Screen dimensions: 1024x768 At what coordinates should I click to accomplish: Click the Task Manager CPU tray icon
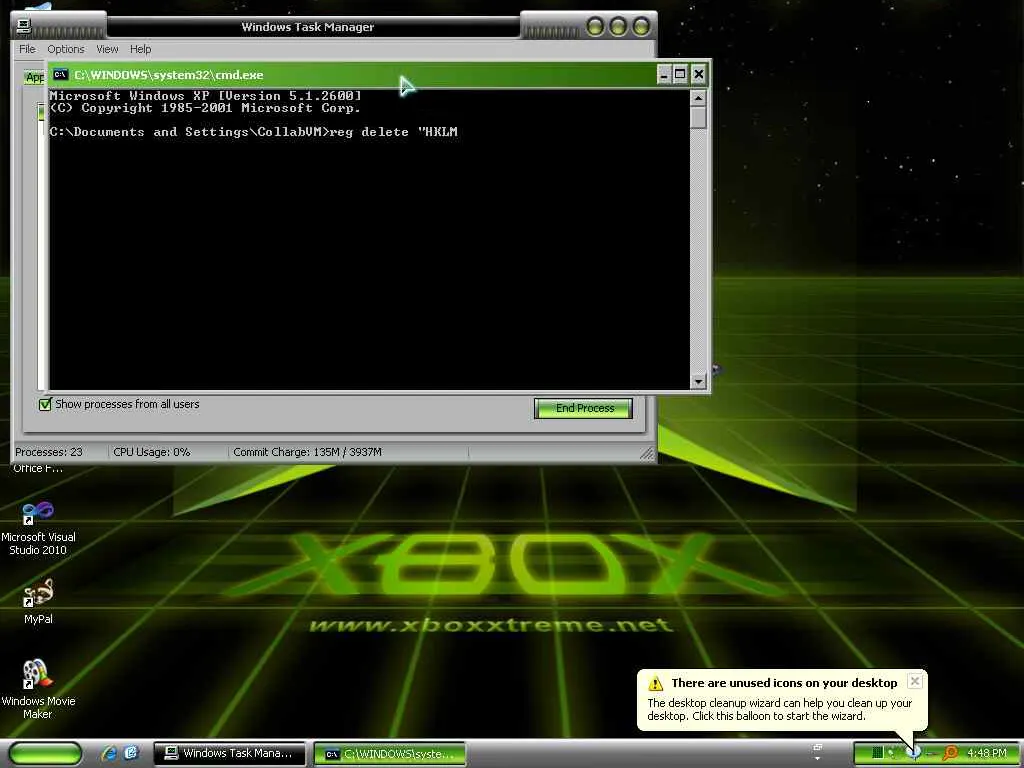click(877, 753)
